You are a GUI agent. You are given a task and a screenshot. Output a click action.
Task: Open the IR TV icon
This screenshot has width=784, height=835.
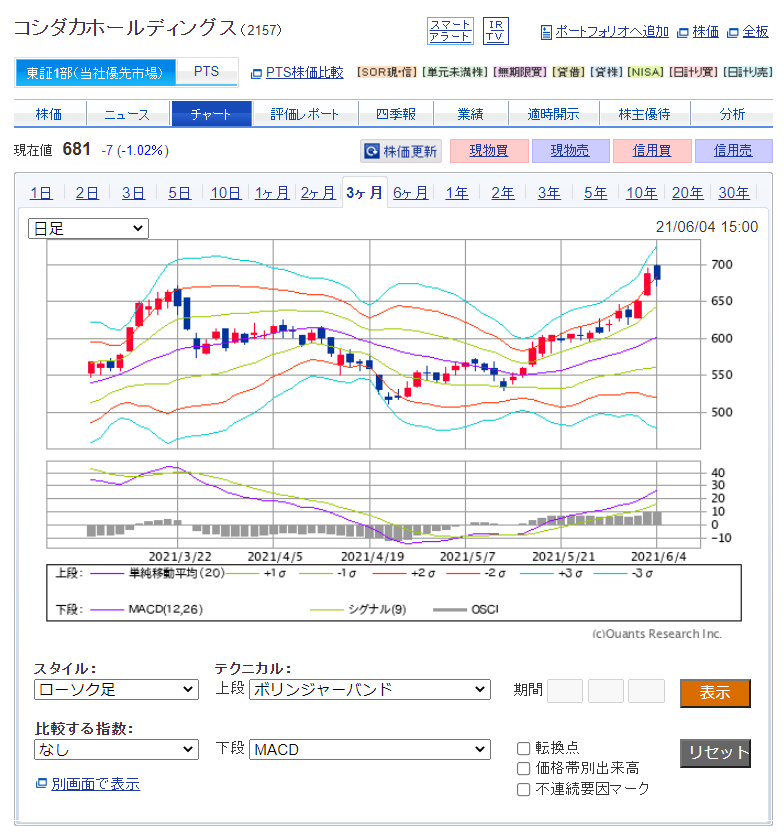point(495,31)
